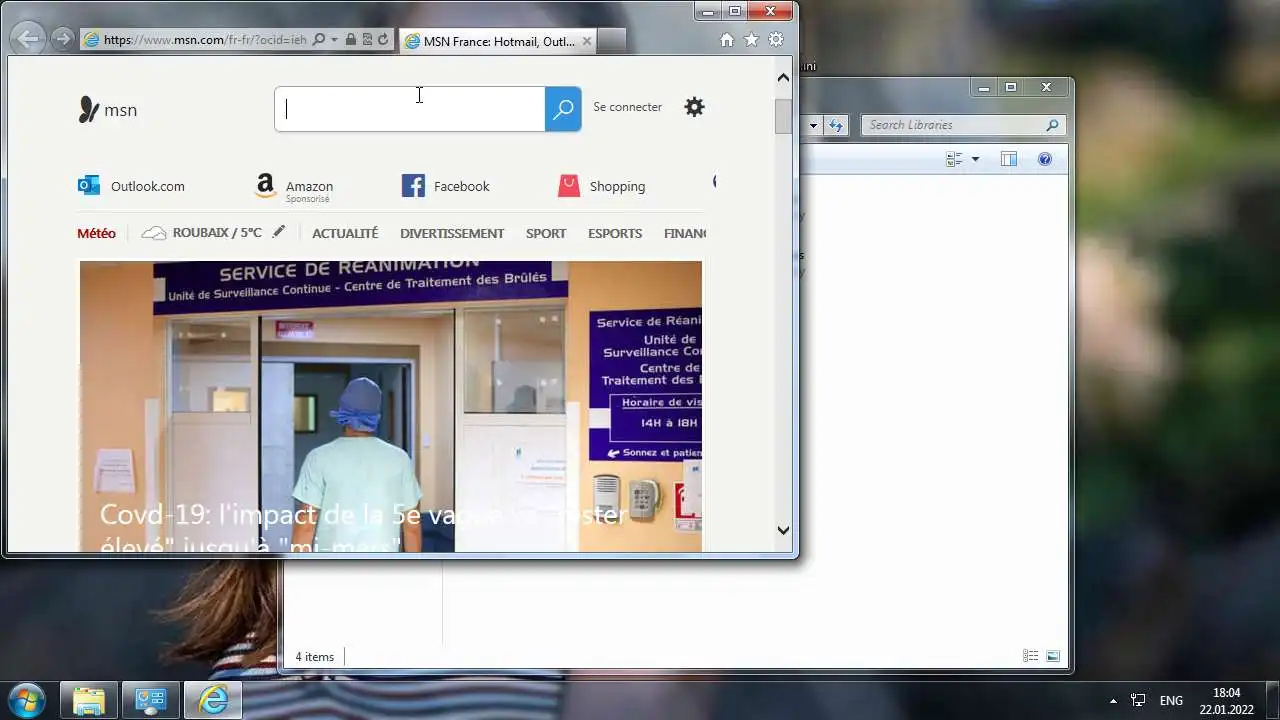Open the ESPORTS menu item

615,233
